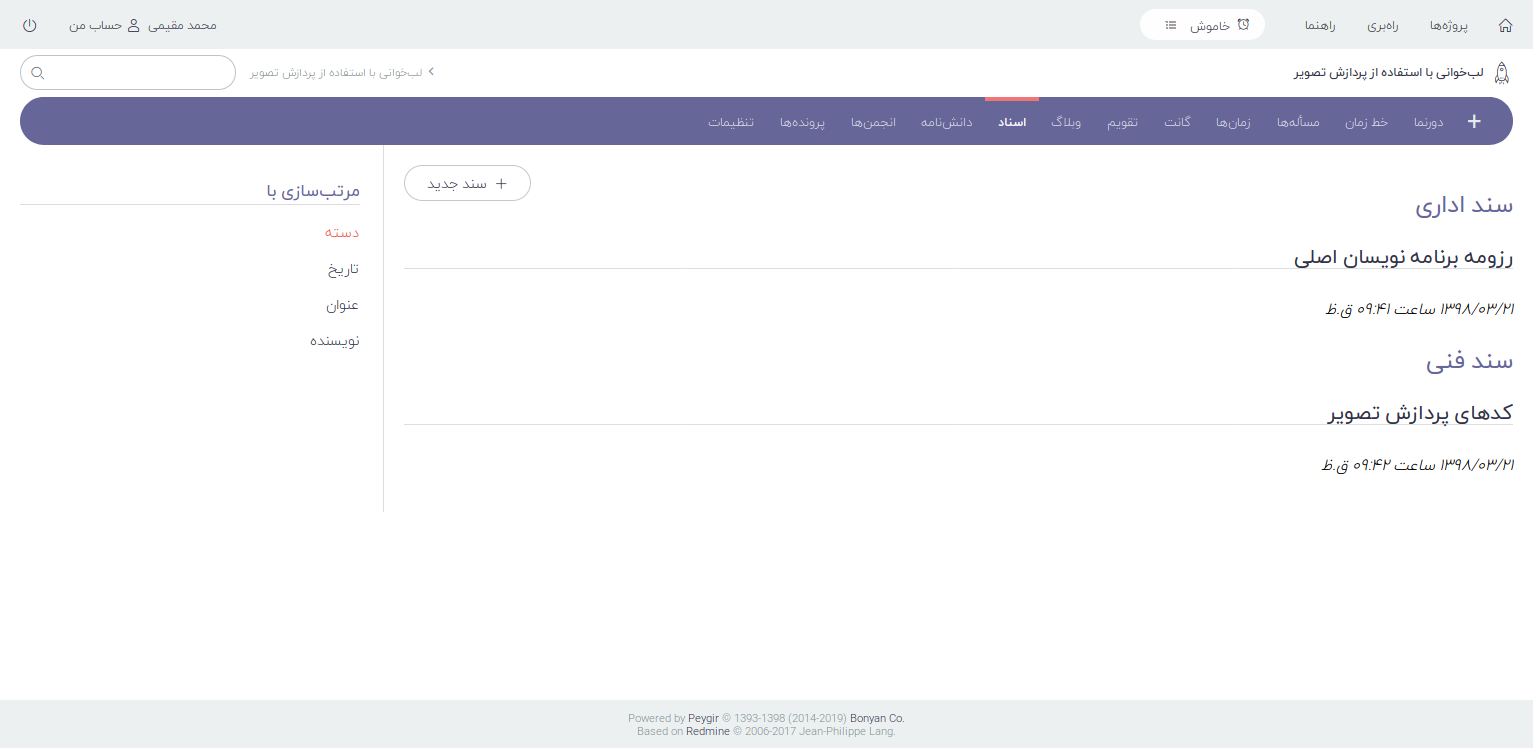Image resolution: width=1533 pixels, height=748 pixels.
Task: Open the پروژه‌ها top menu
Action: [x=1448, y=25]
